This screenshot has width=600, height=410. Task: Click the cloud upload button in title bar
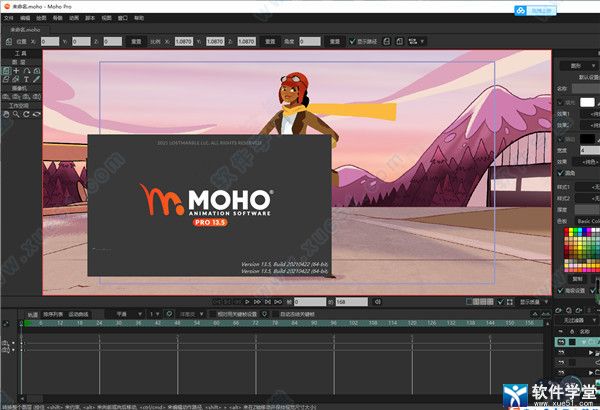(x=535, y=10)
